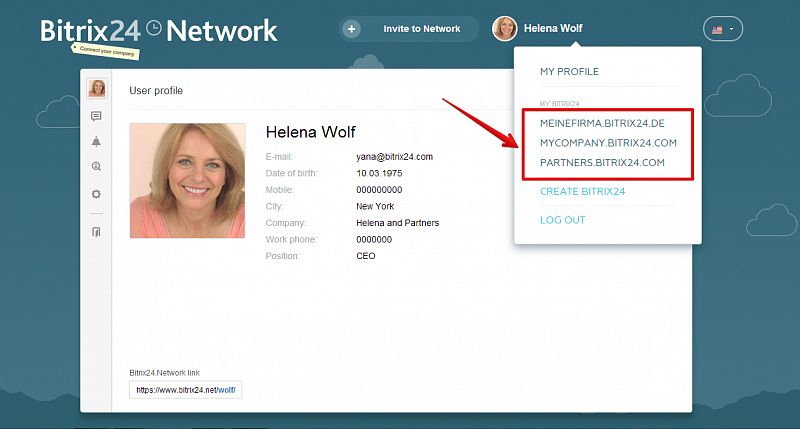Click Helena Wolf's header avatar

(505, 29)
